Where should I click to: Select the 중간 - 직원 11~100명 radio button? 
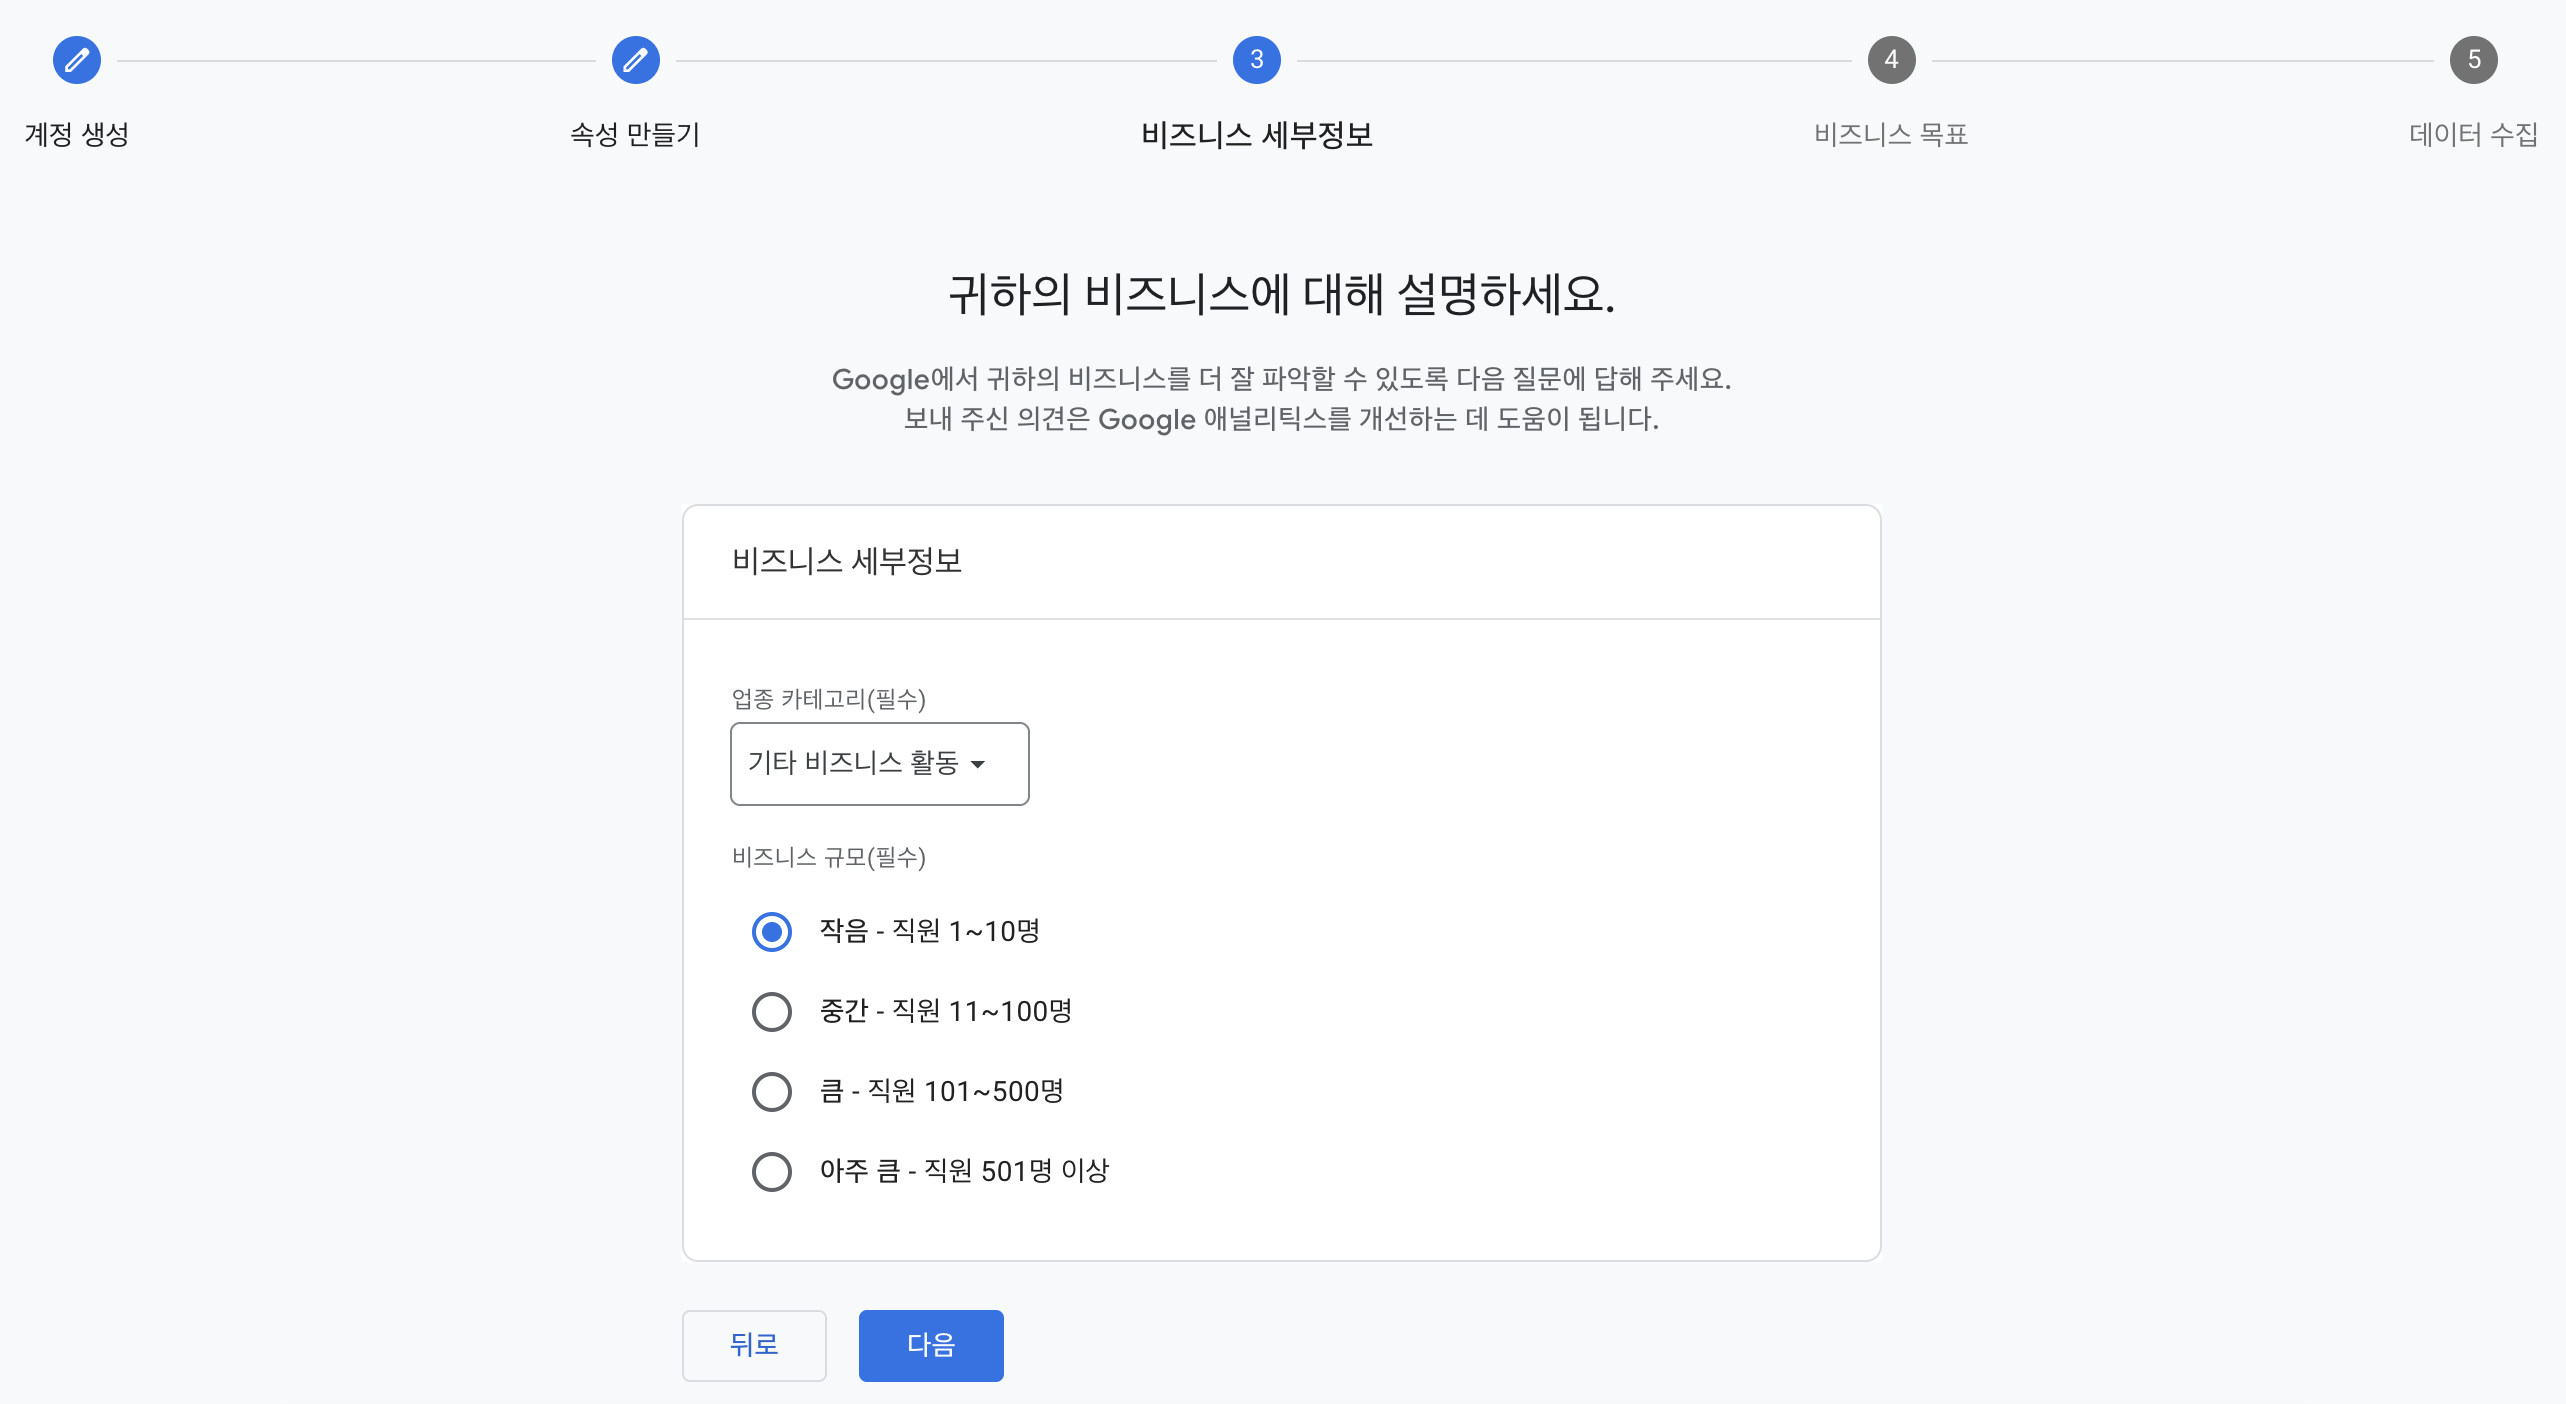(771, 1011)
